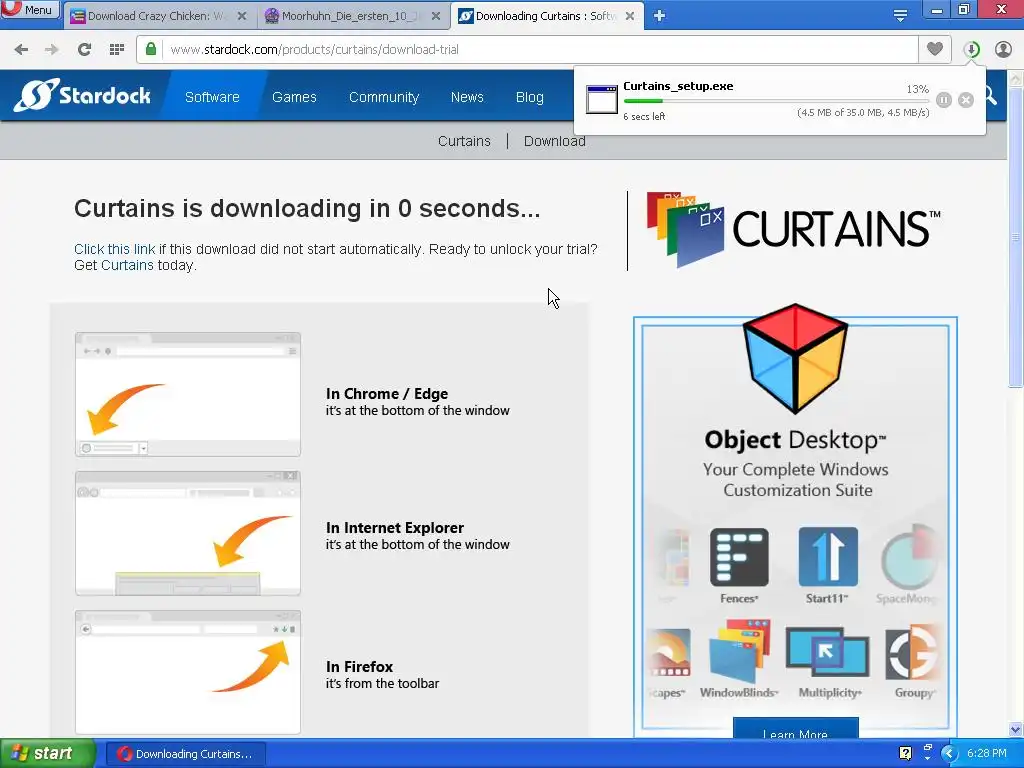Image resolution: width=1024 pixels, height=768 pixels.
Task: Expand hidden tray icons arrow
Action: 949,753
